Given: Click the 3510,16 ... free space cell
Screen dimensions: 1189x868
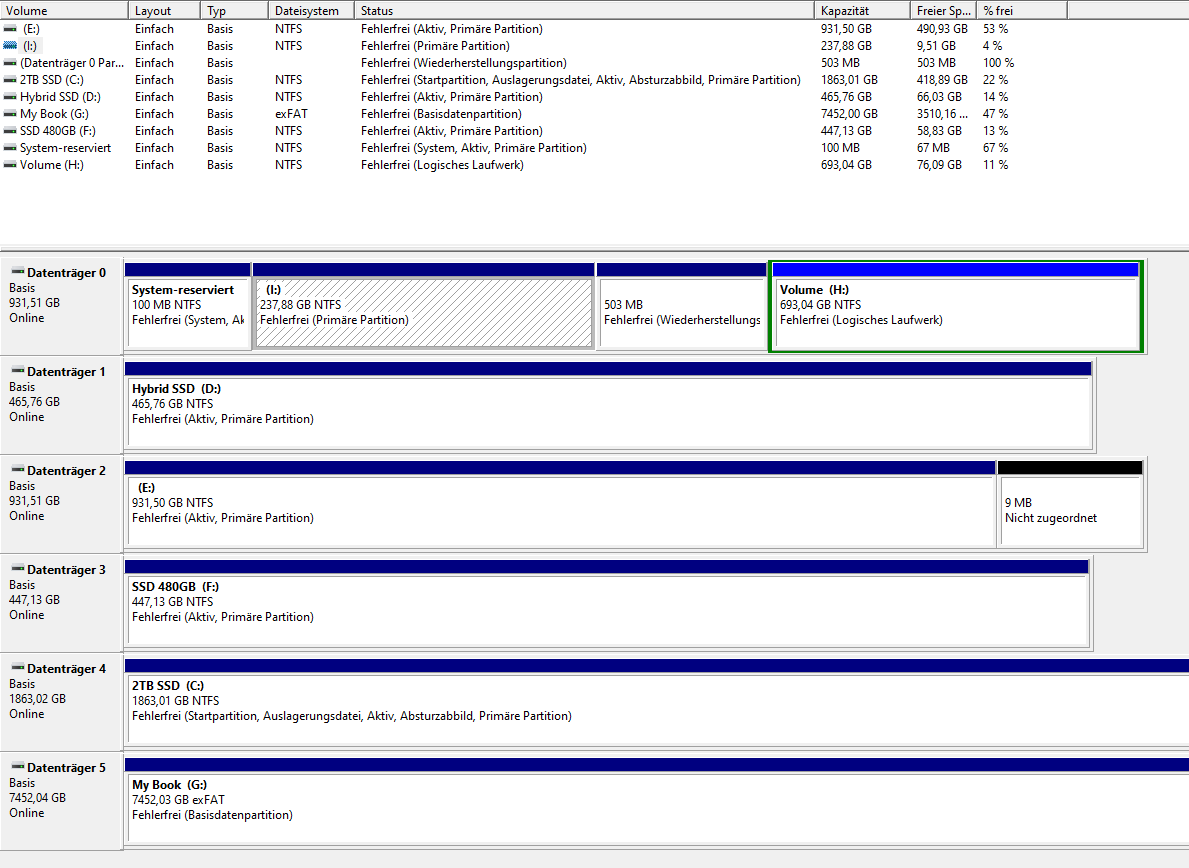Looking at the screenshot, I should click(x=942, y=114).
